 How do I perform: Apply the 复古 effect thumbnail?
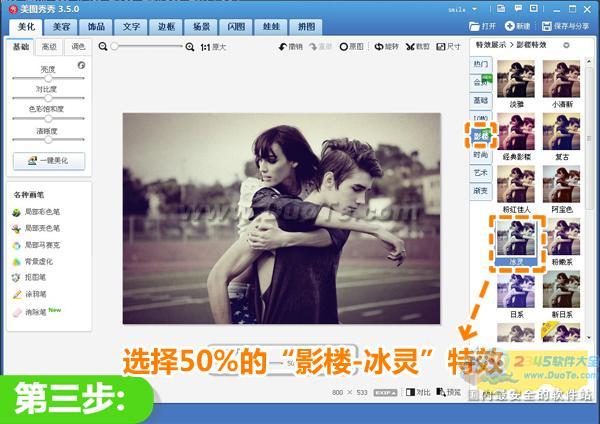561,132
